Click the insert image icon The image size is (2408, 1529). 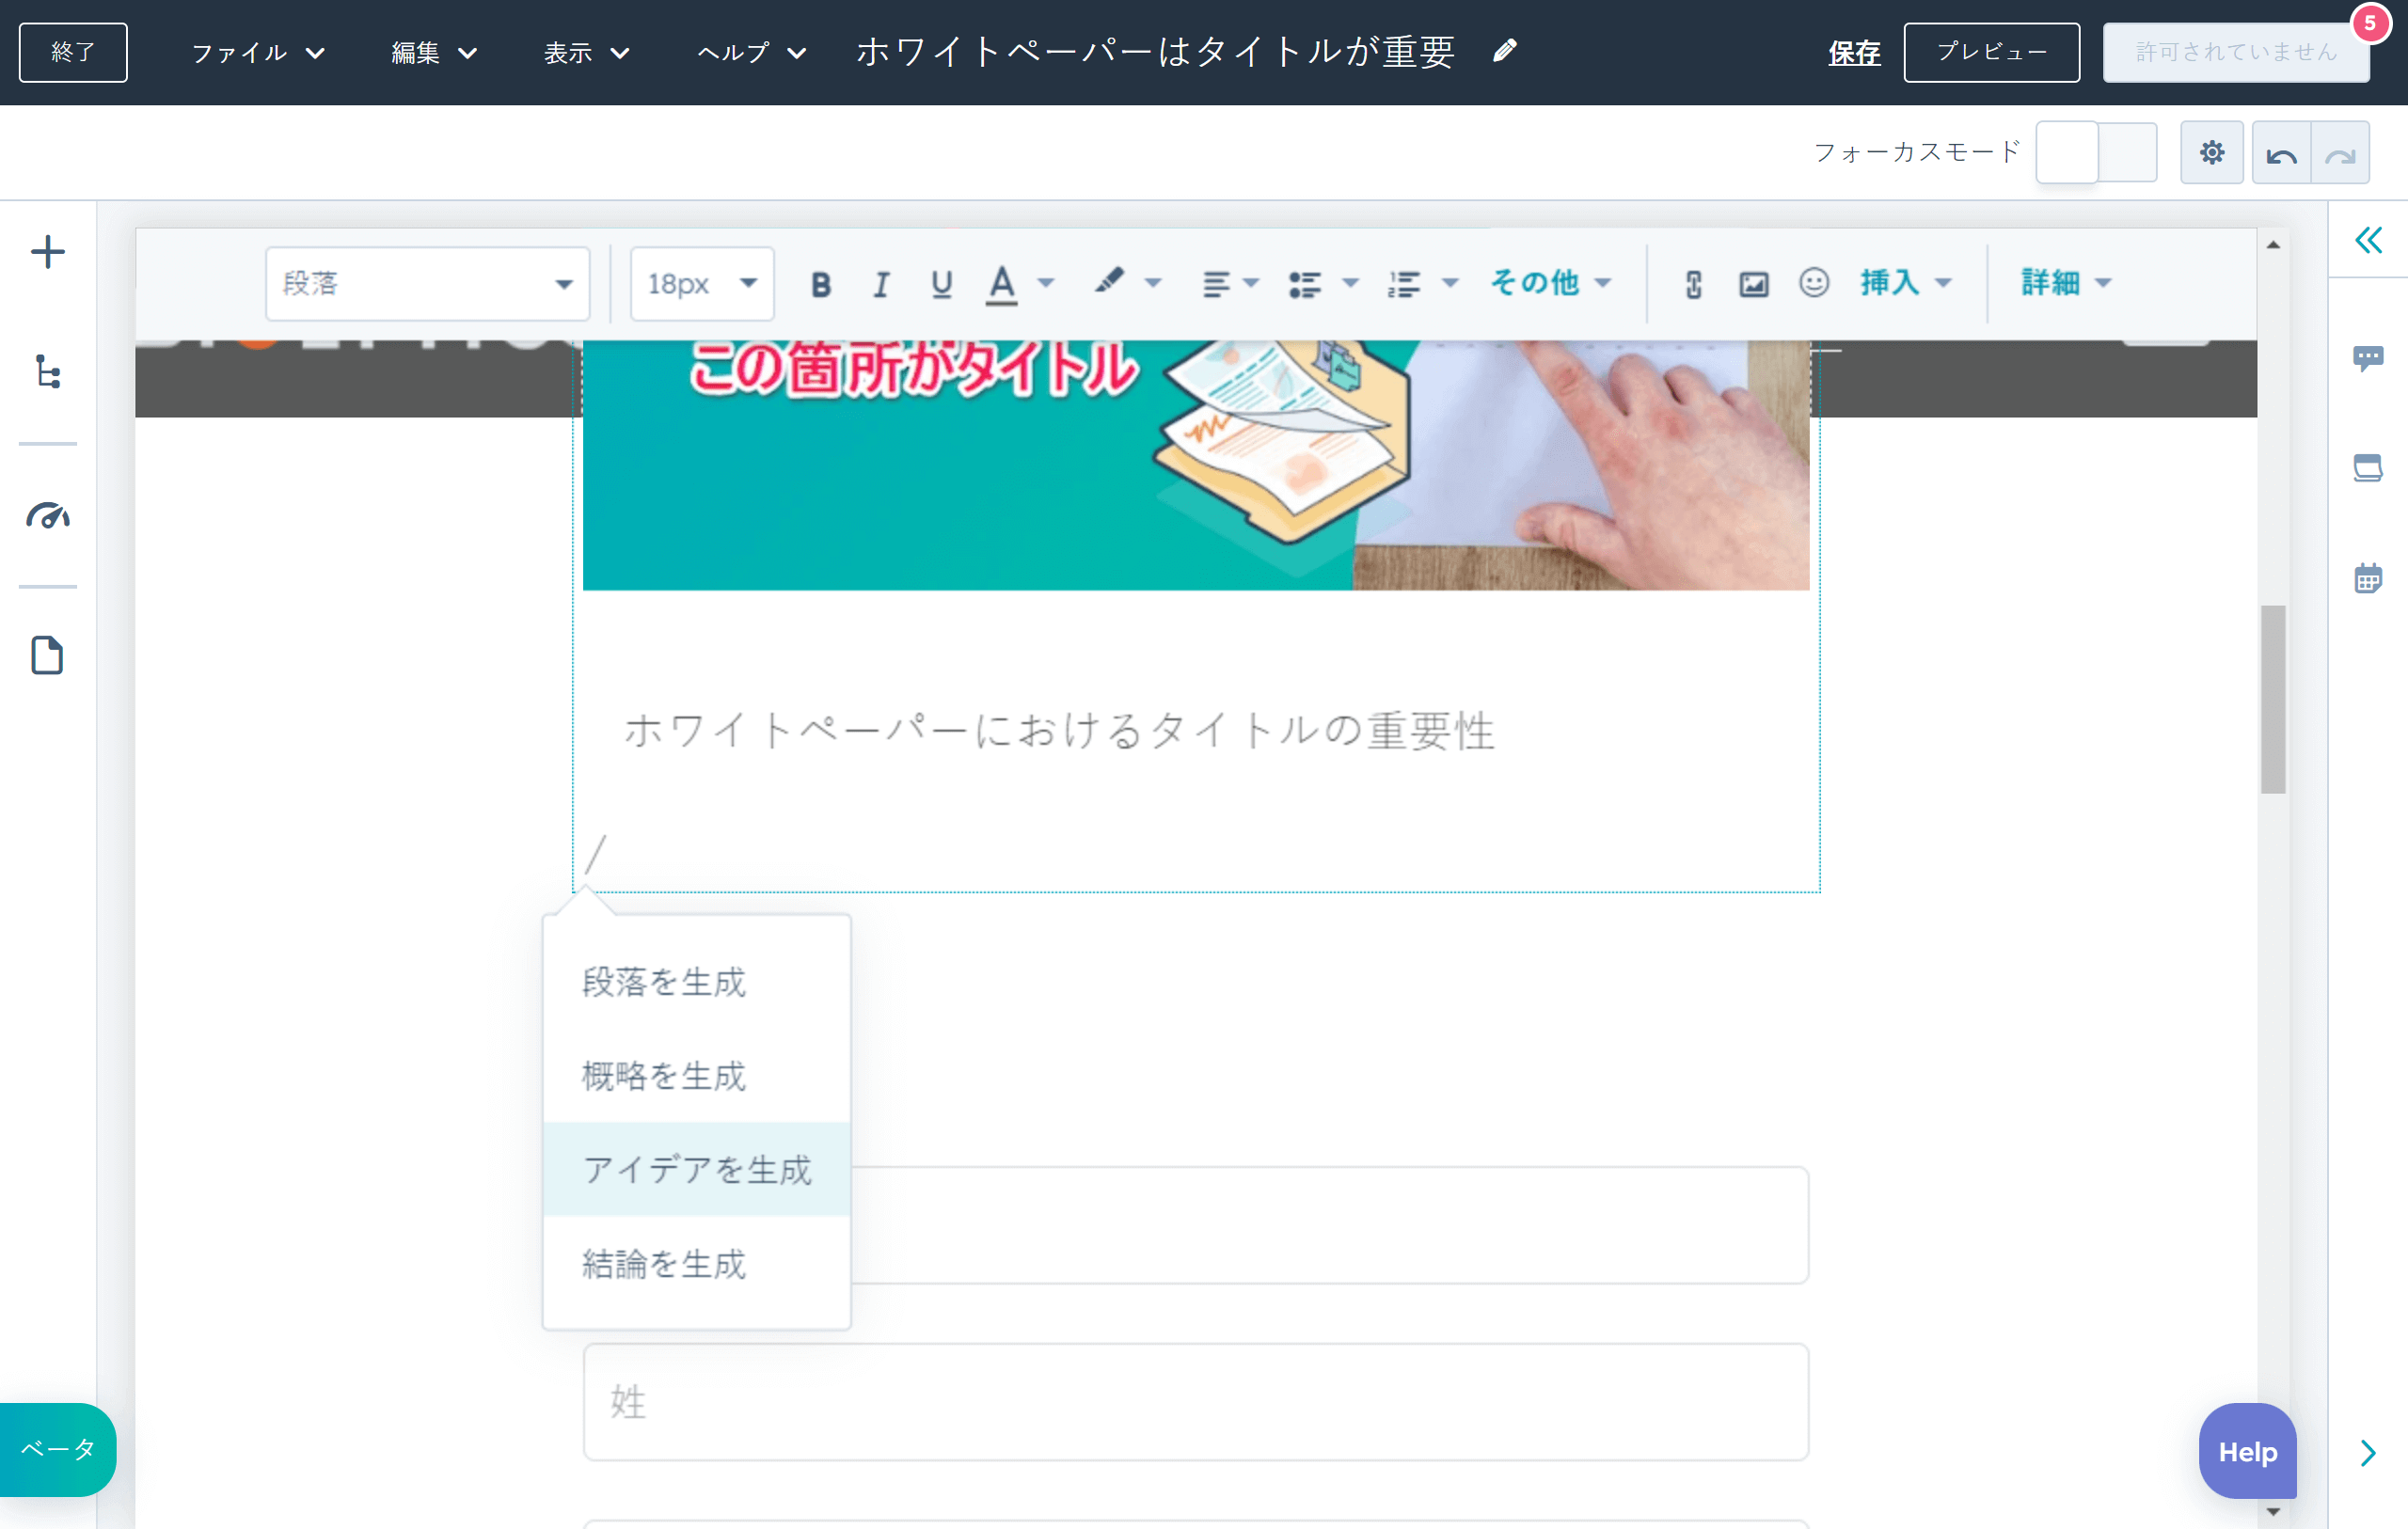tap(1754, 284)
